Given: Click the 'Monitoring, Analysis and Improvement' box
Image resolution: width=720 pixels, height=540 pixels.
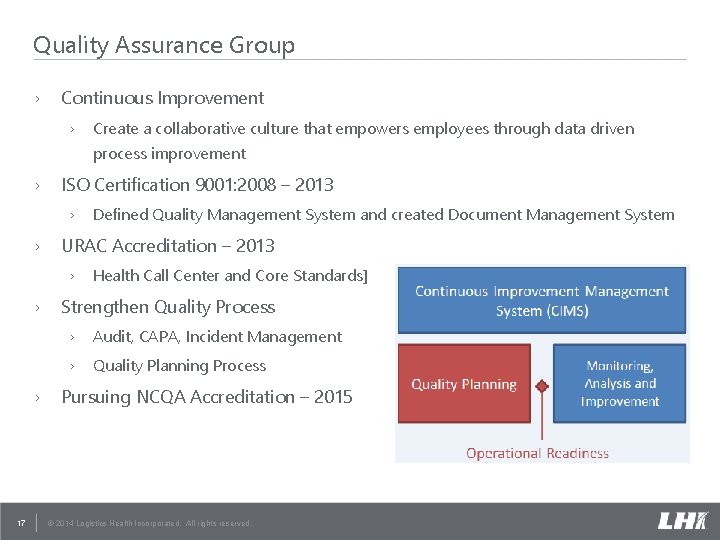Looking at the screenshot, I should coord(619,383).
